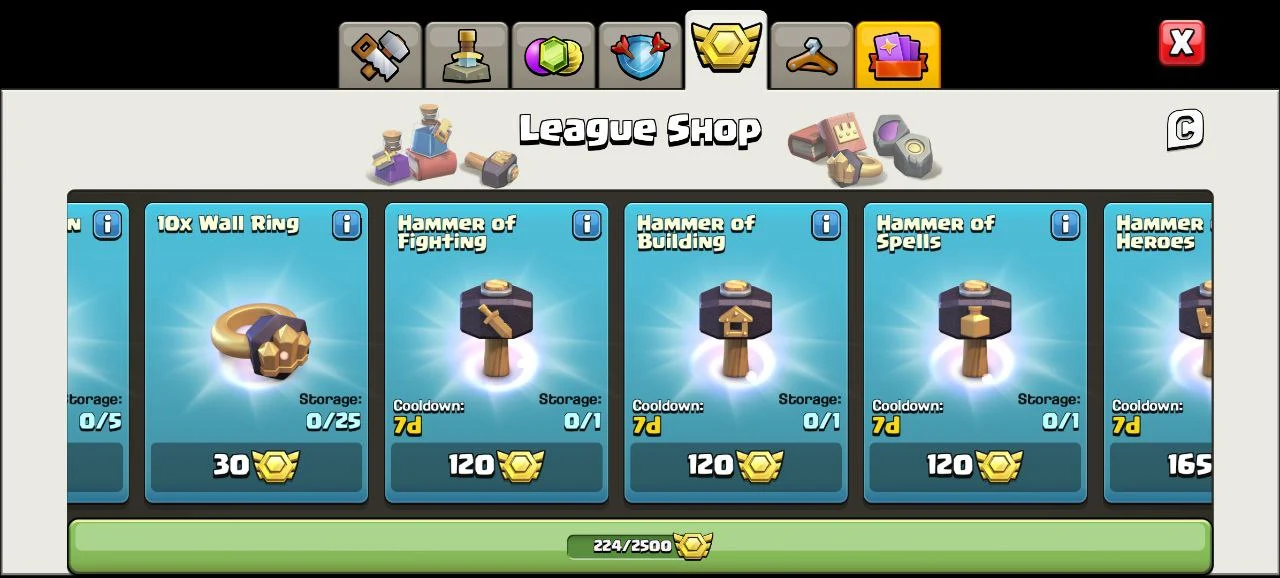
Task: Open the gems and resources tab
Action: point(553,56)
